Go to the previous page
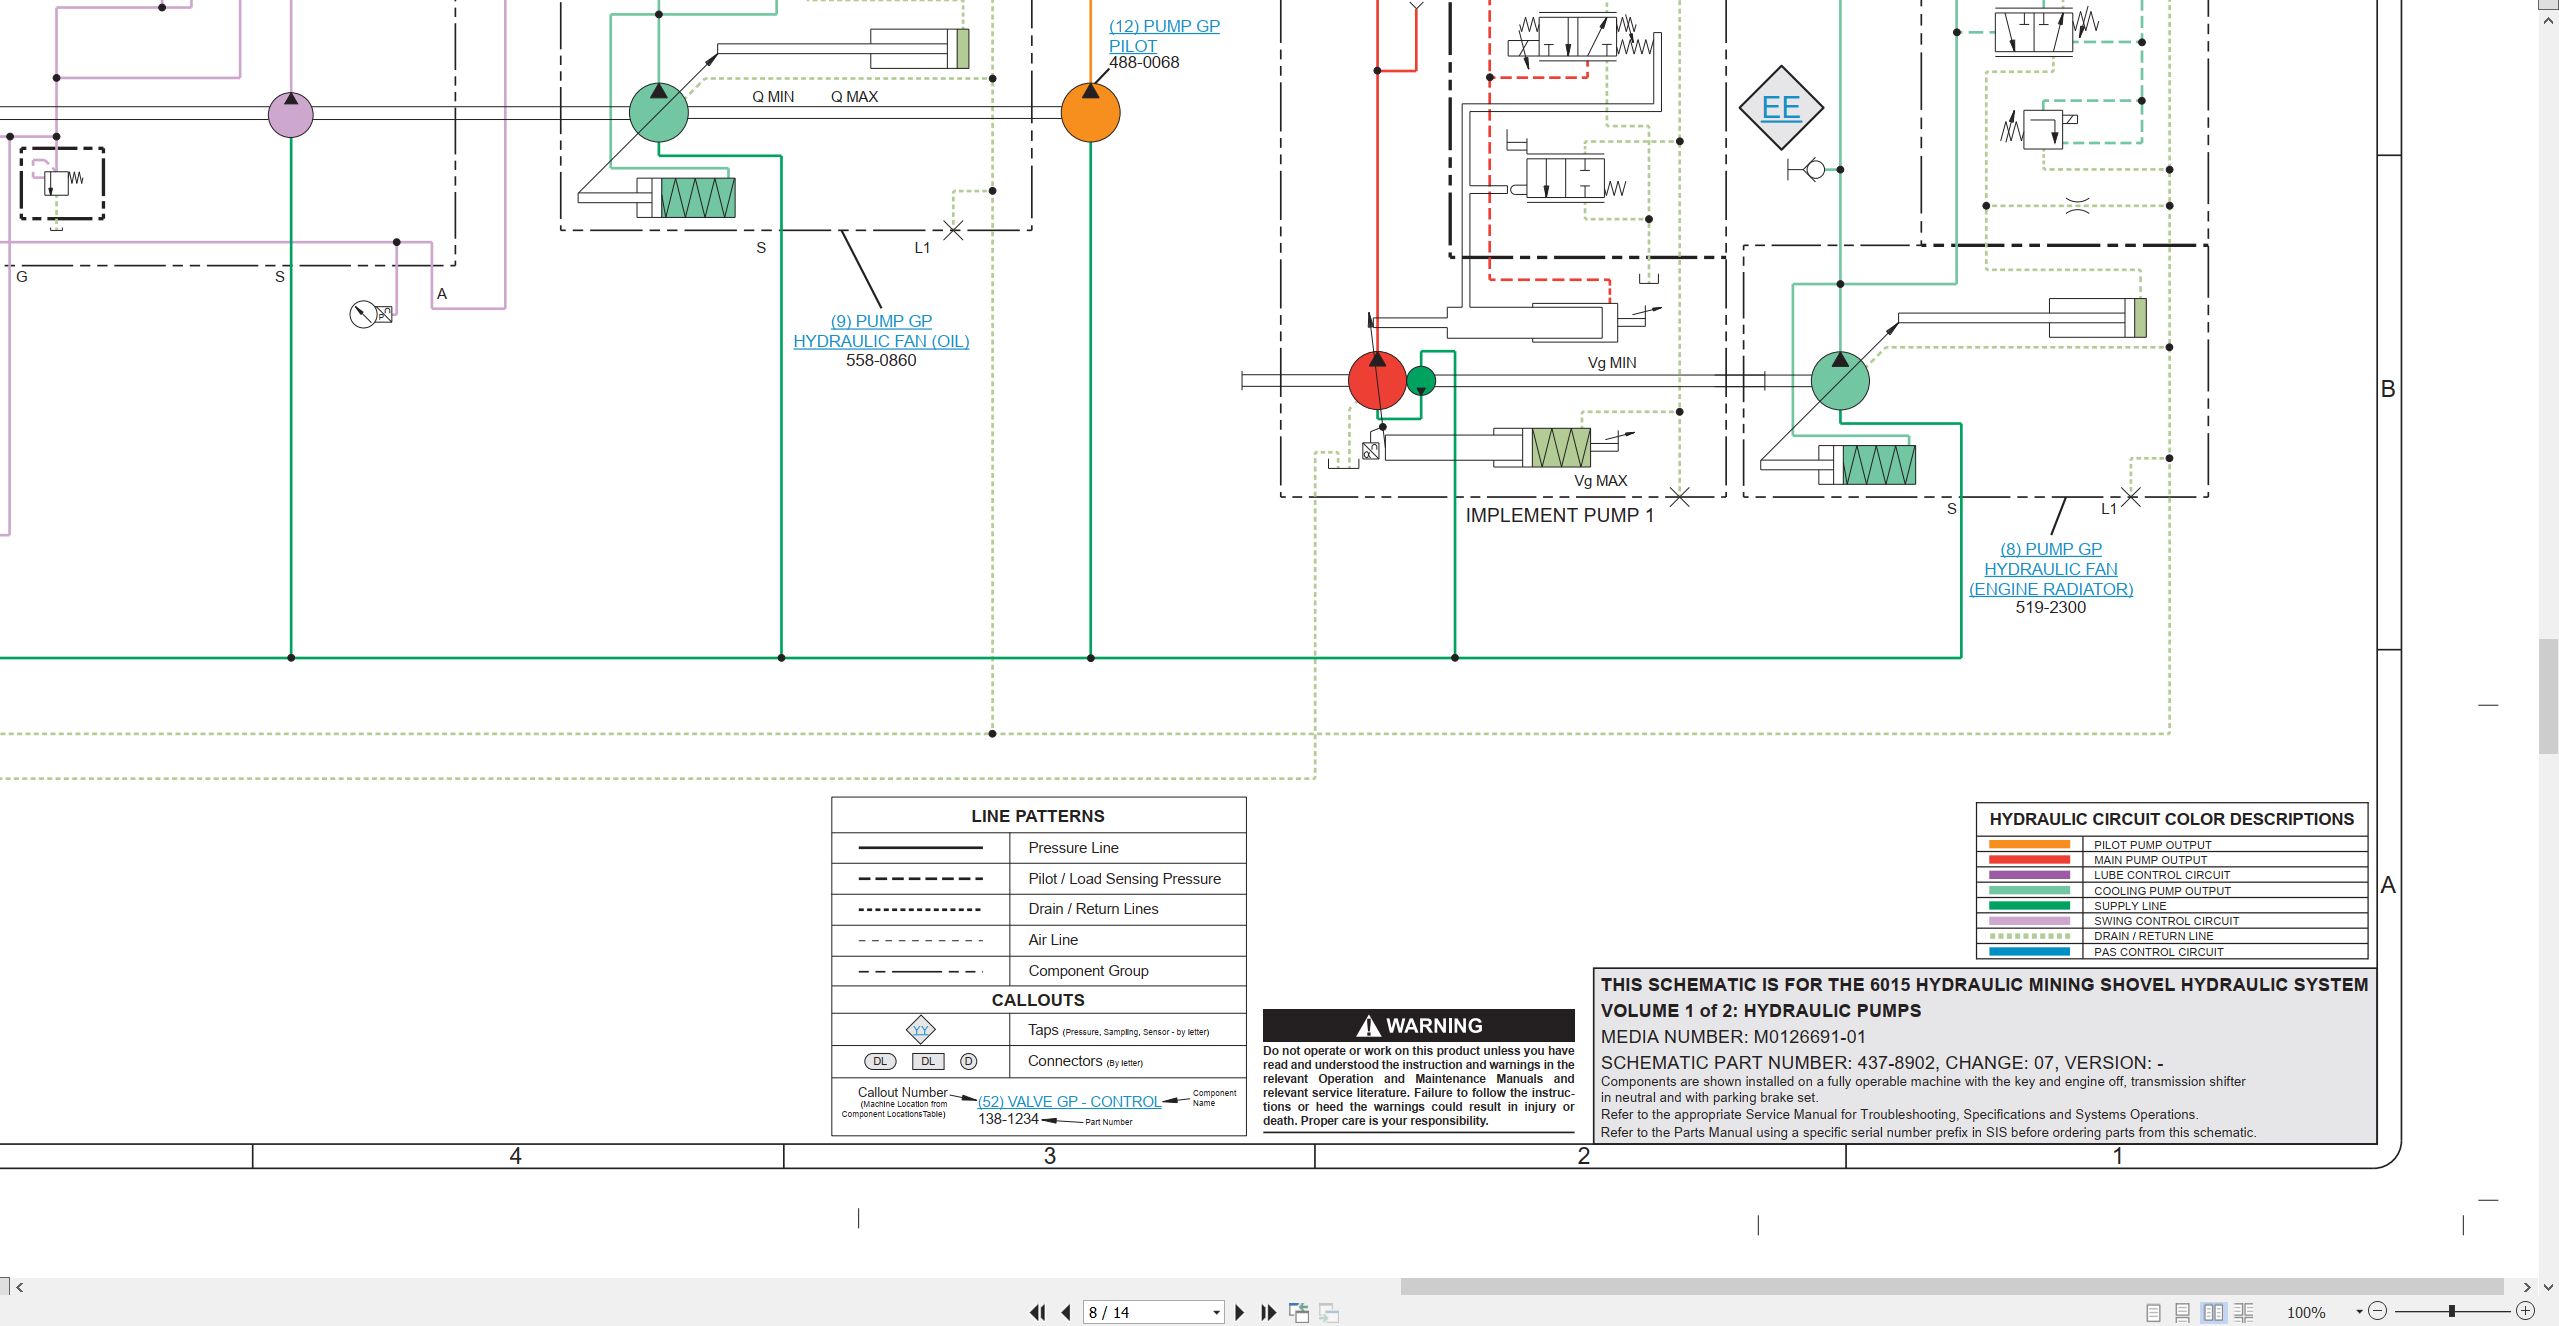The height and width of the screenshot is (1326, 2559). (1066, 1312)
